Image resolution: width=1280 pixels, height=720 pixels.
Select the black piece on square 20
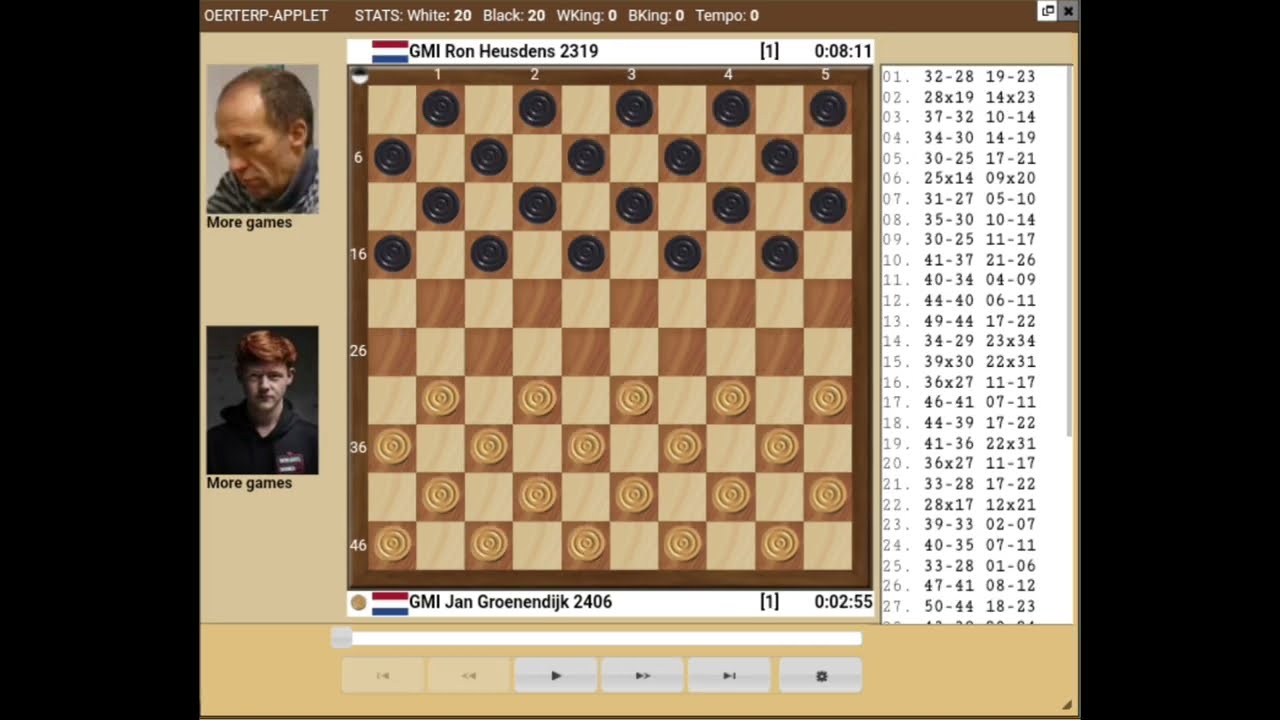point(780,254)
